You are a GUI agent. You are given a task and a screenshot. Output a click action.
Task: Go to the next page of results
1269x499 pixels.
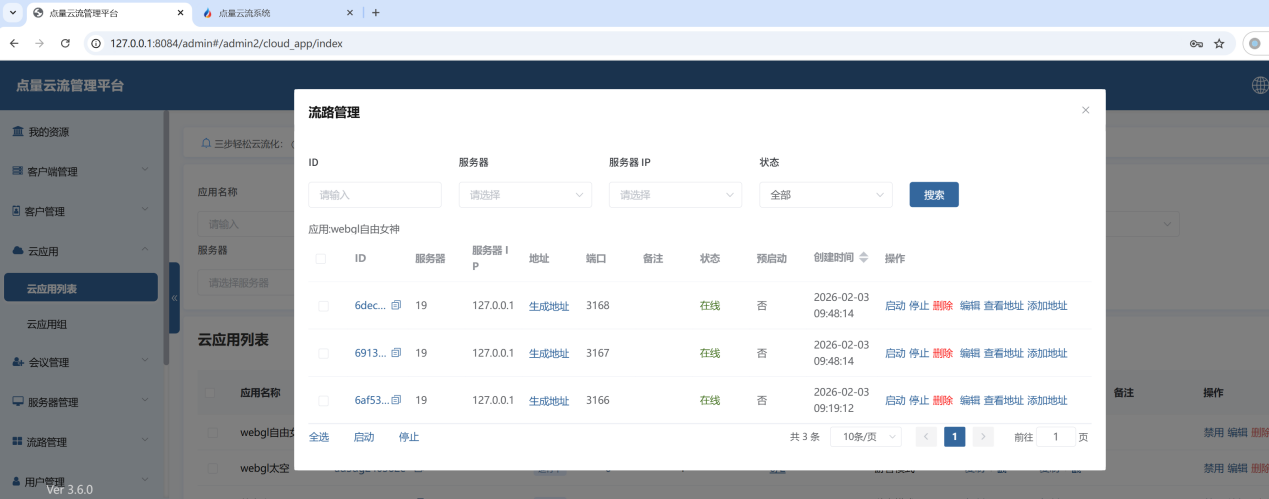point(983,437)
